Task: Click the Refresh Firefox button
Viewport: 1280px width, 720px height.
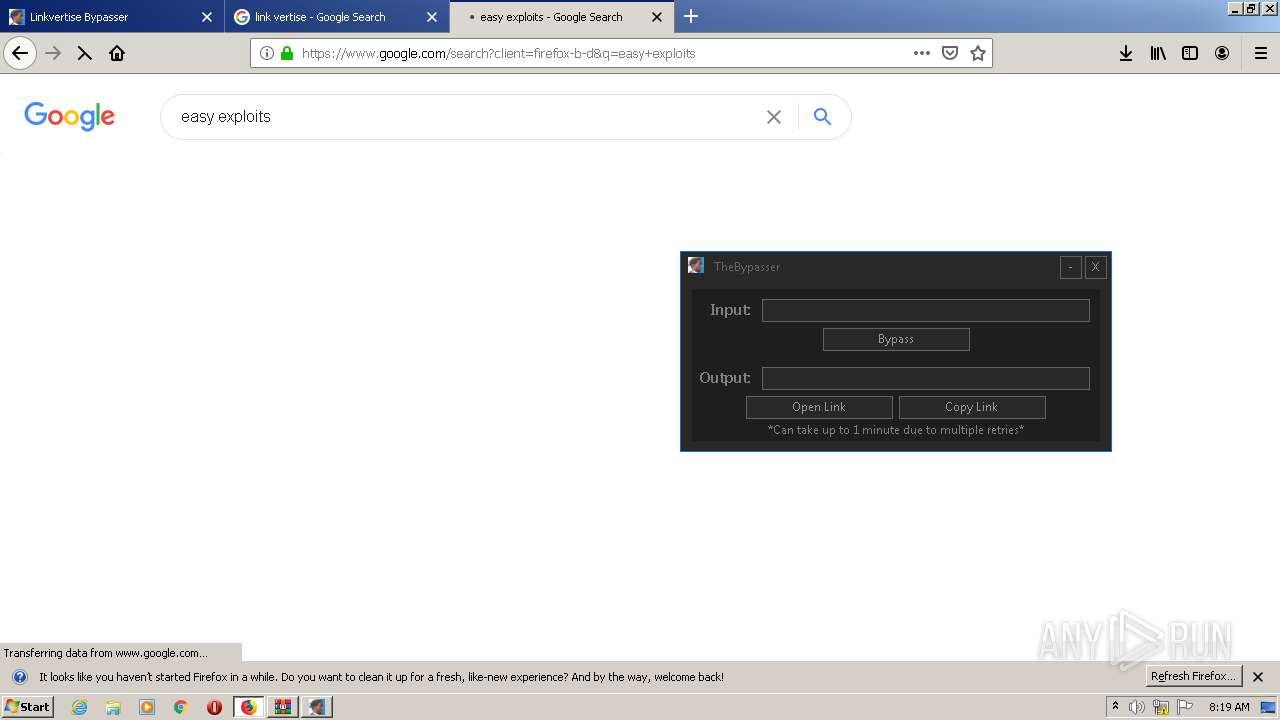Action: click(1194, 676)
